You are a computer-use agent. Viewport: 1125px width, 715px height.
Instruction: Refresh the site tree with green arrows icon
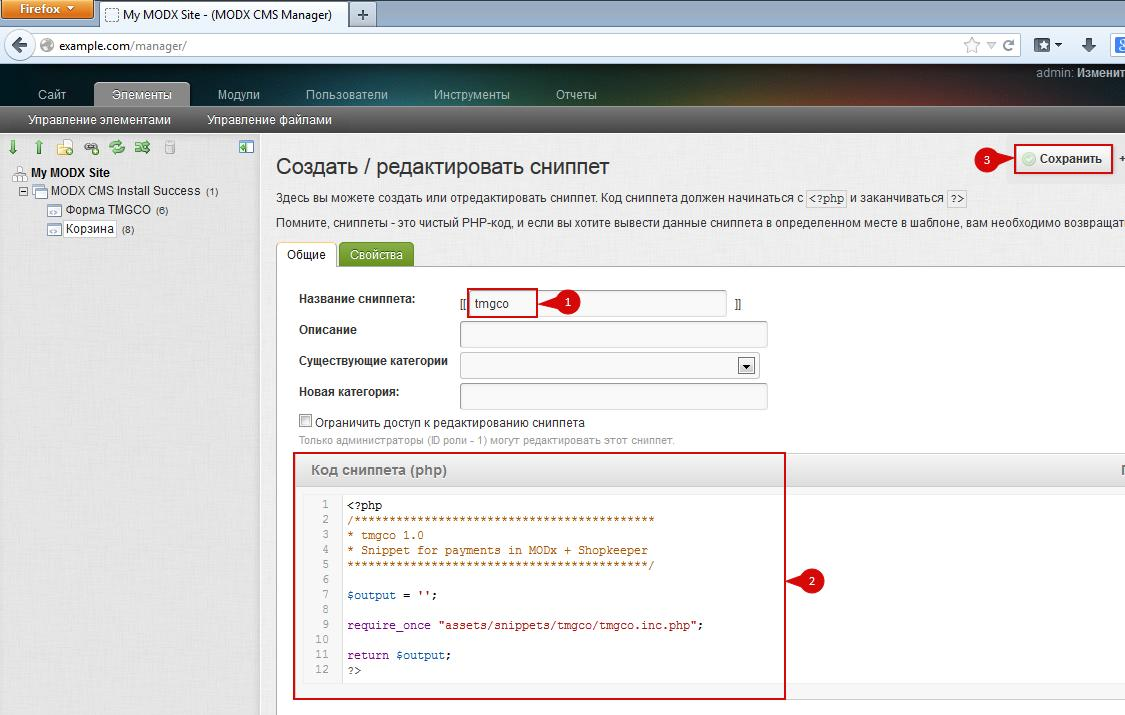(117, 148)
